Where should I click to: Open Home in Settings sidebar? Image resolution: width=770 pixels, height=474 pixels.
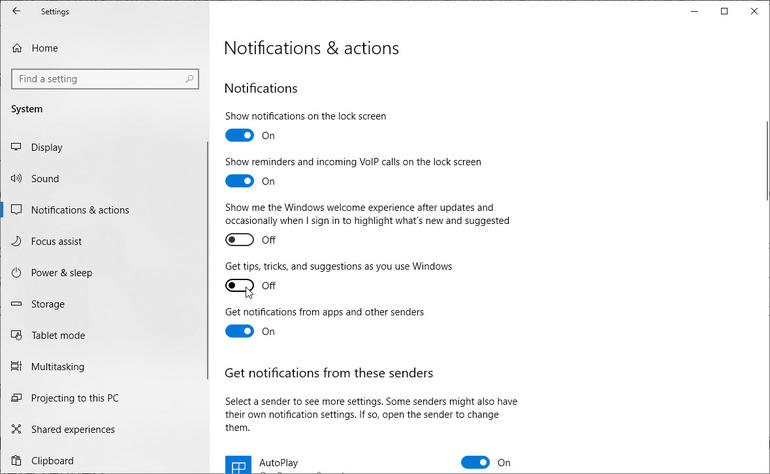click(45, 48)
